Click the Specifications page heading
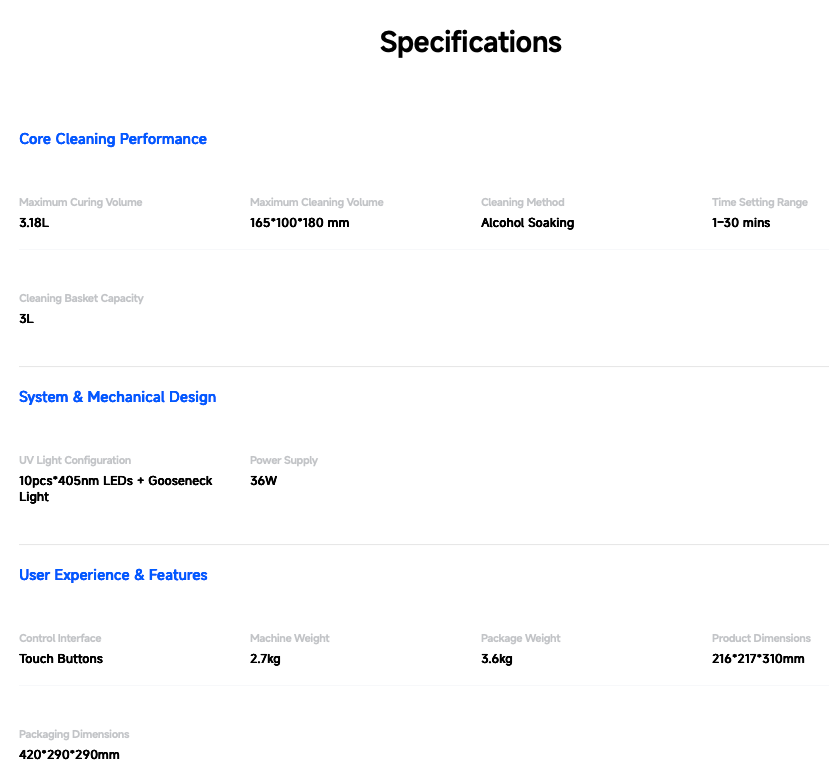 [470, 43]
